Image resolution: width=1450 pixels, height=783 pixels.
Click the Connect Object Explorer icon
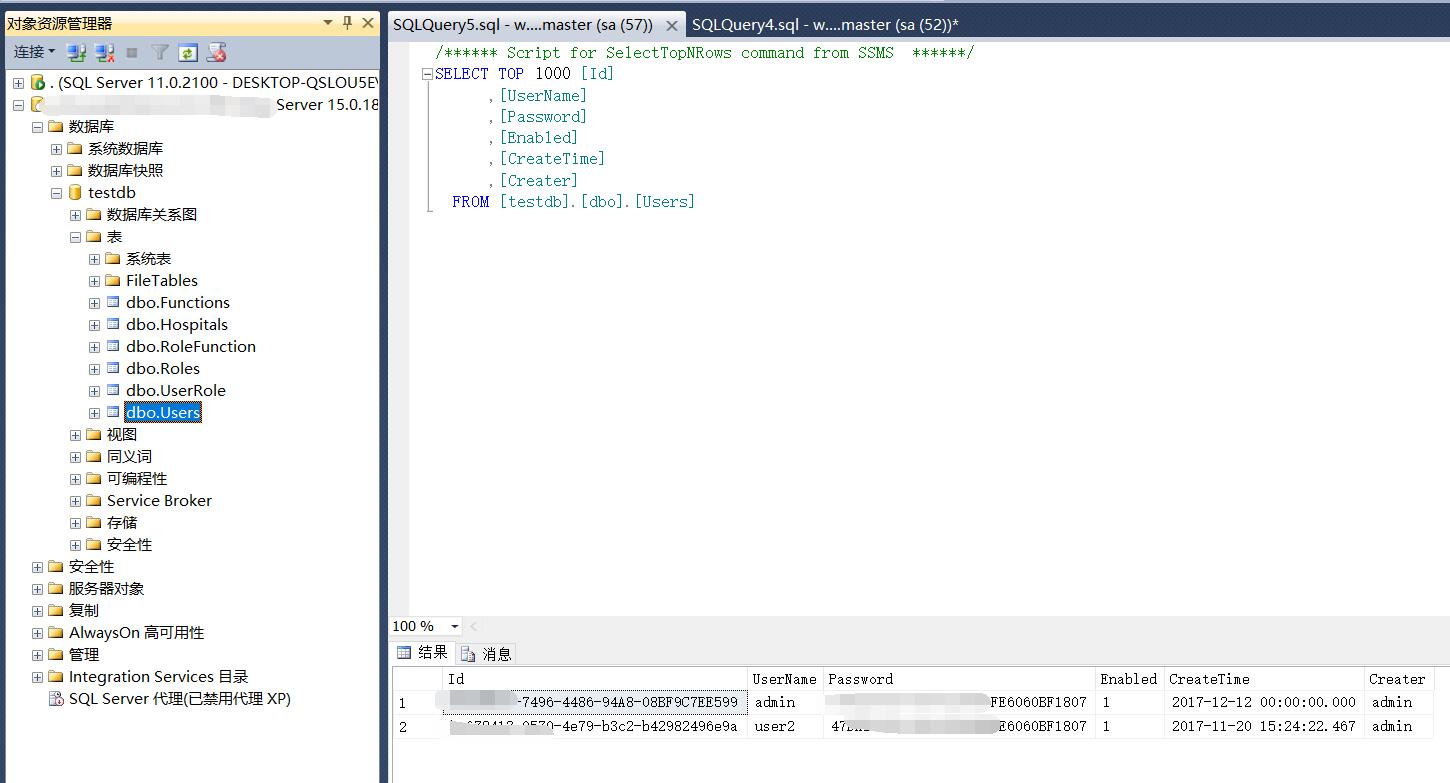[76, 52]
